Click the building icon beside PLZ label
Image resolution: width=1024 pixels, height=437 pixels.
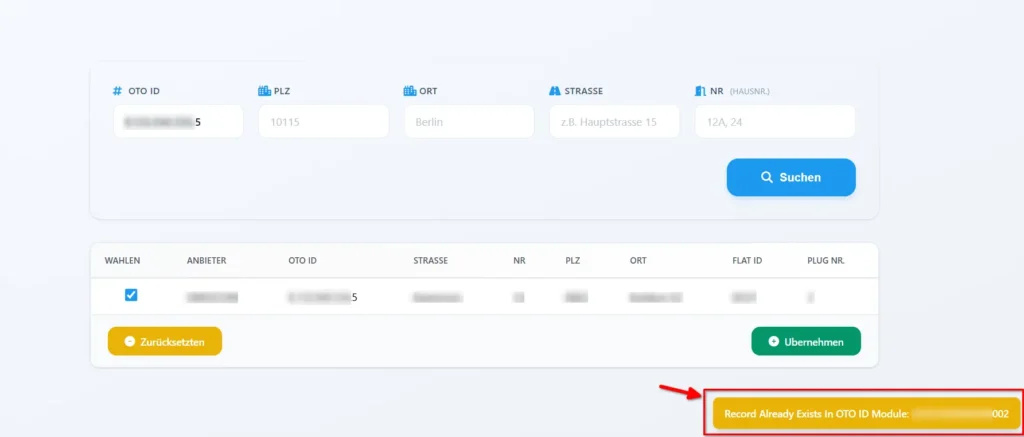[x=264, y=91]
